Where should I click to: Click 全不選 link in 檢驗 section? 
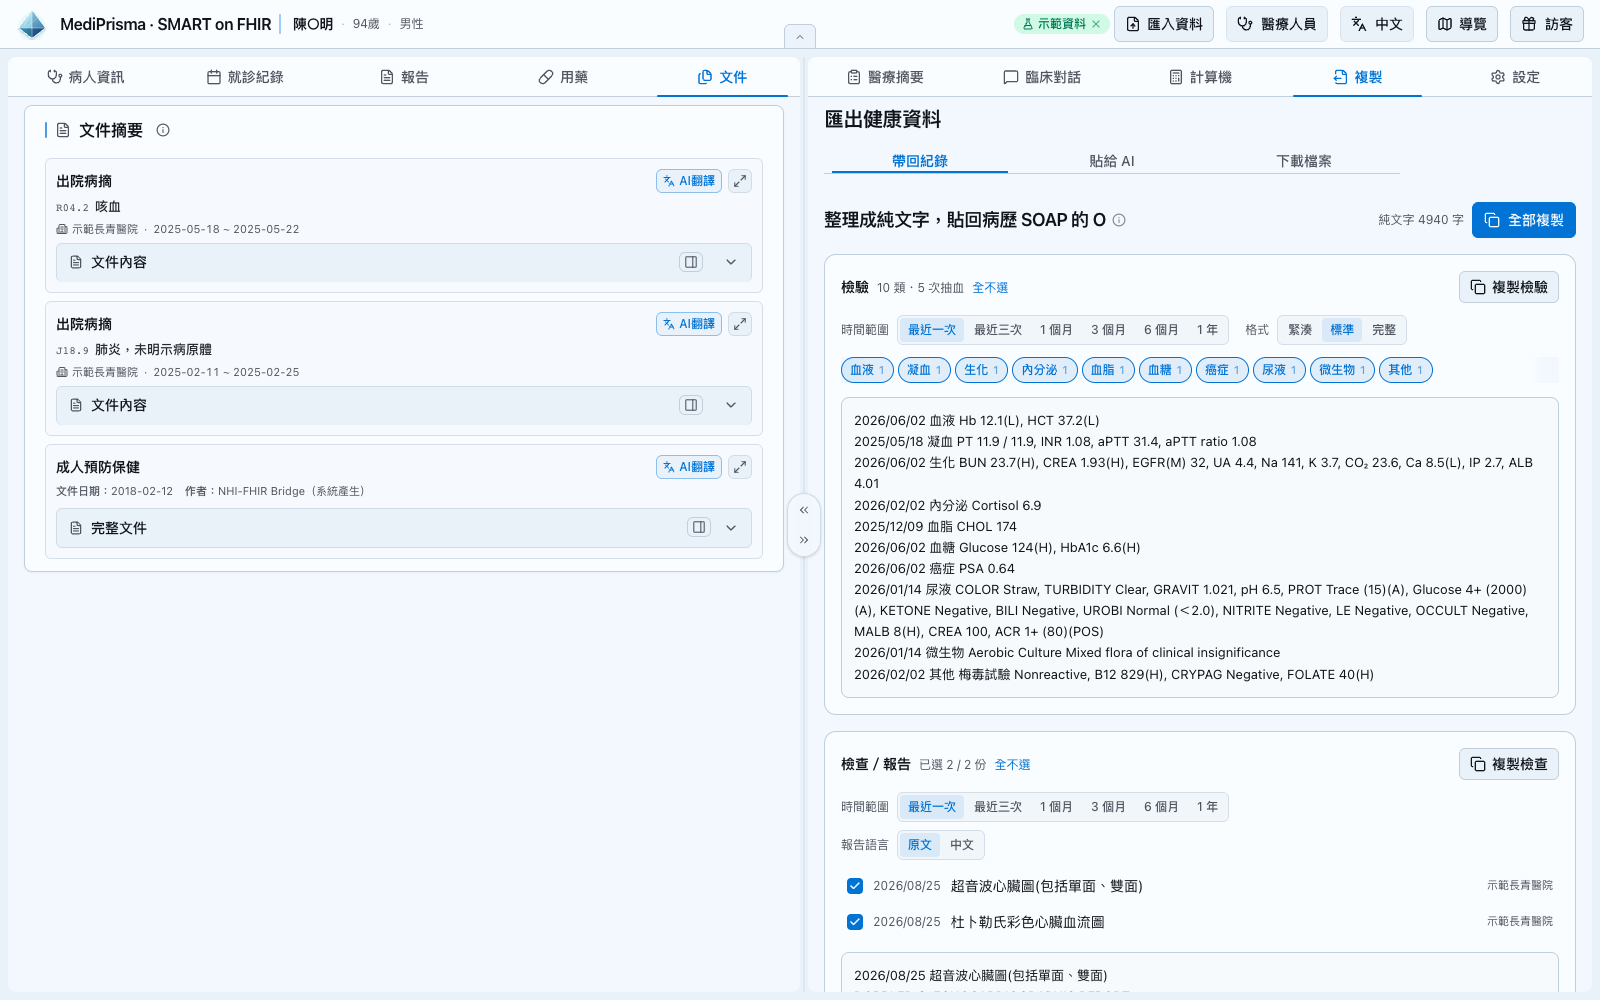coord(990,288)
